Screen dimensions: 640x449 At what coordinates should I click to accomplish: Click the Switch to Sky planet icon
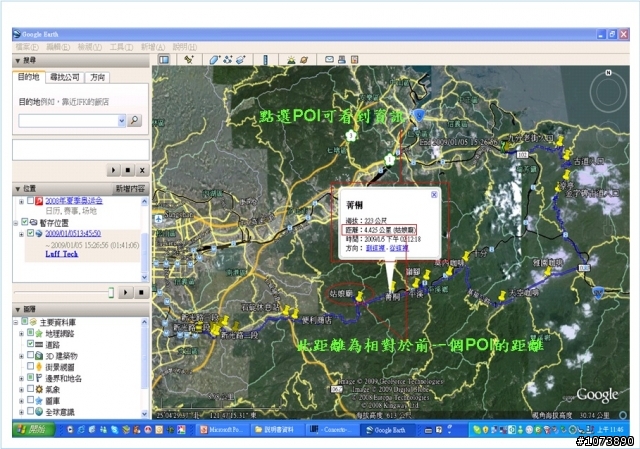click(304, 60)
